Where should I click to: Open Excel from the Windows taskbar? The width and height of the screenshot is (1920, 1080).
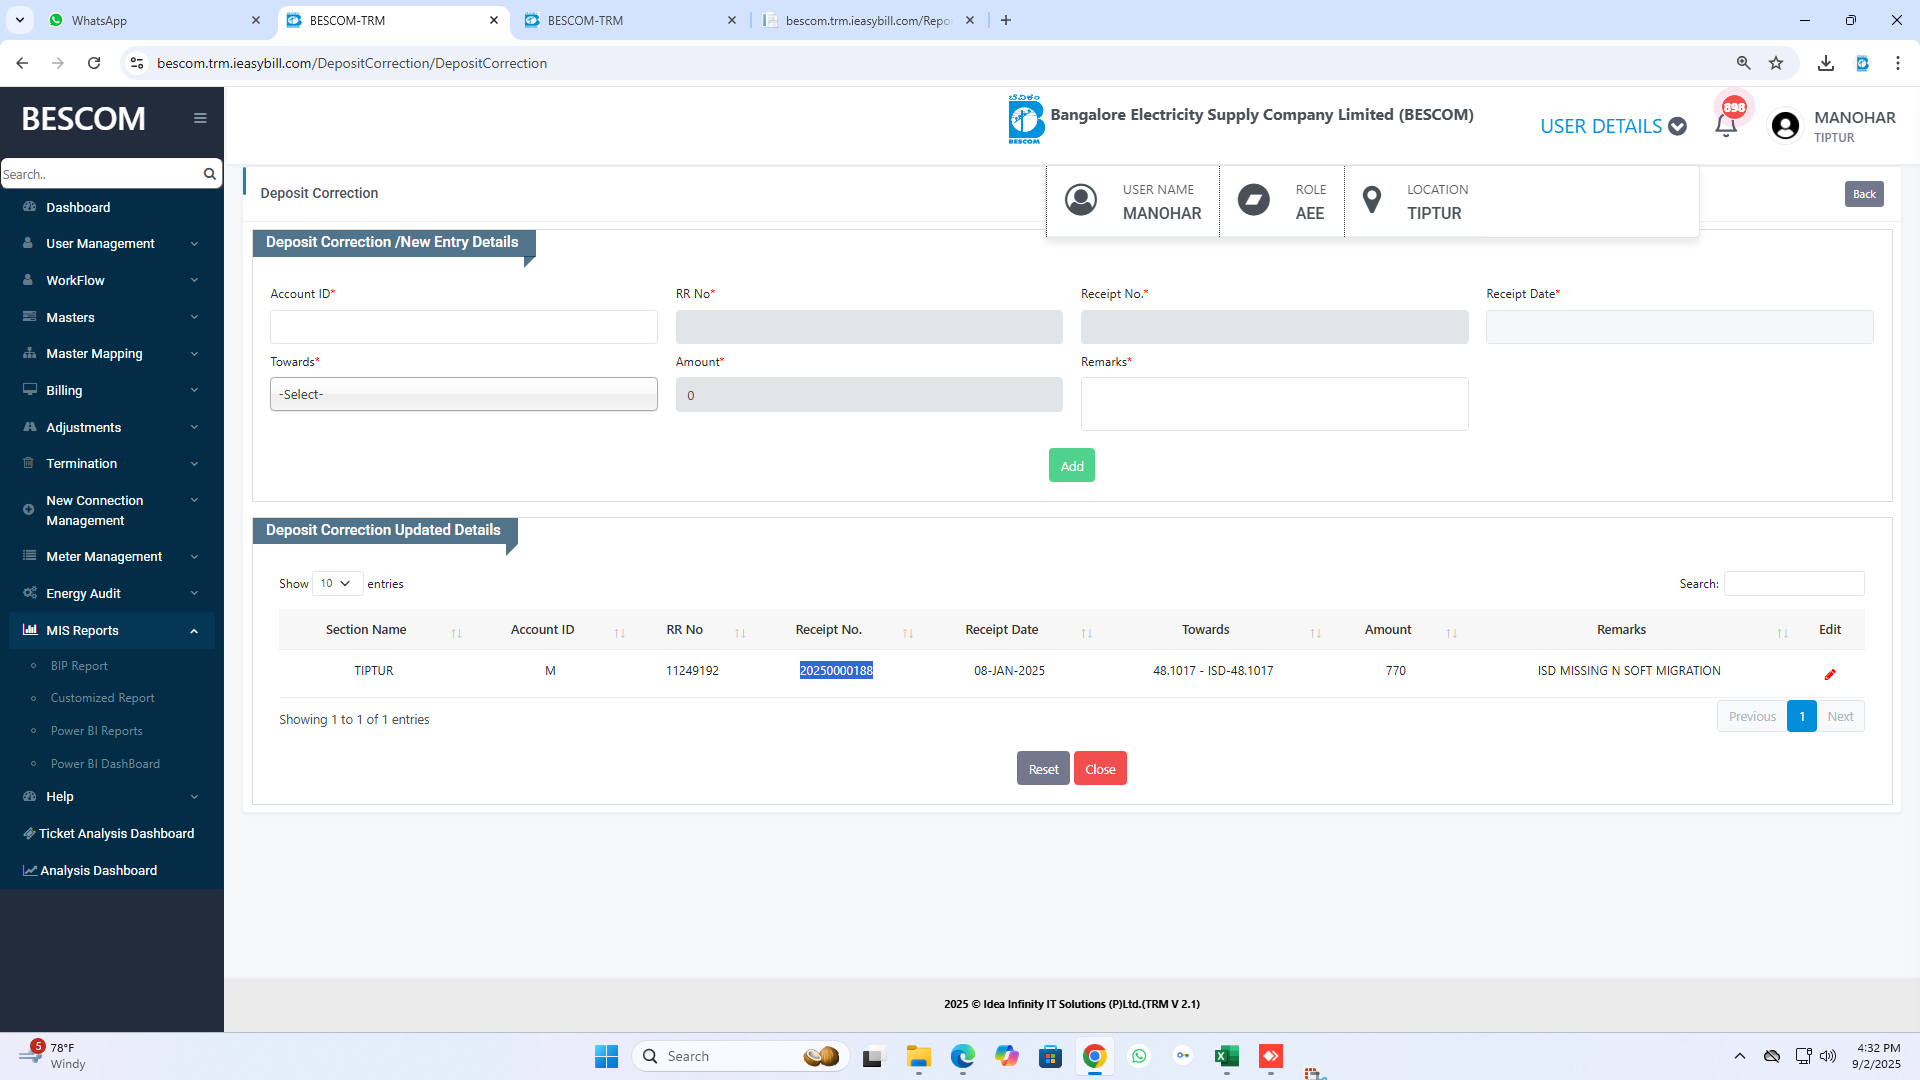(x=1226, y=1056)
